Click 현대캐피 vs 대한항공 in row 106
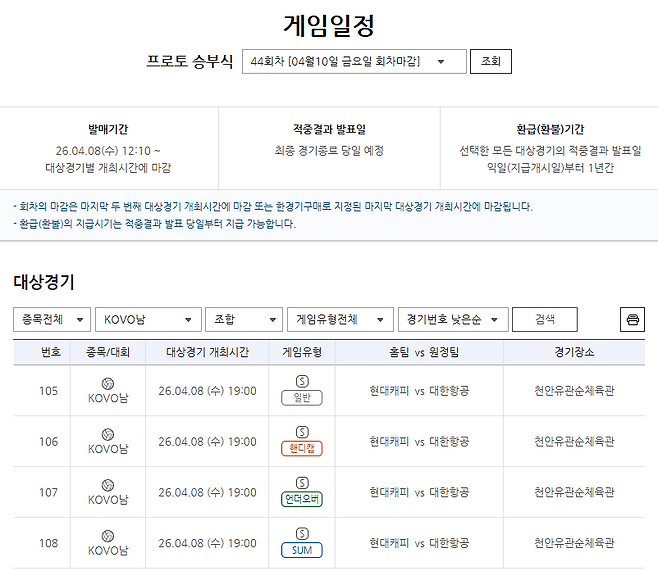Screen dimensions: 658x571 [x=419, y=442]
